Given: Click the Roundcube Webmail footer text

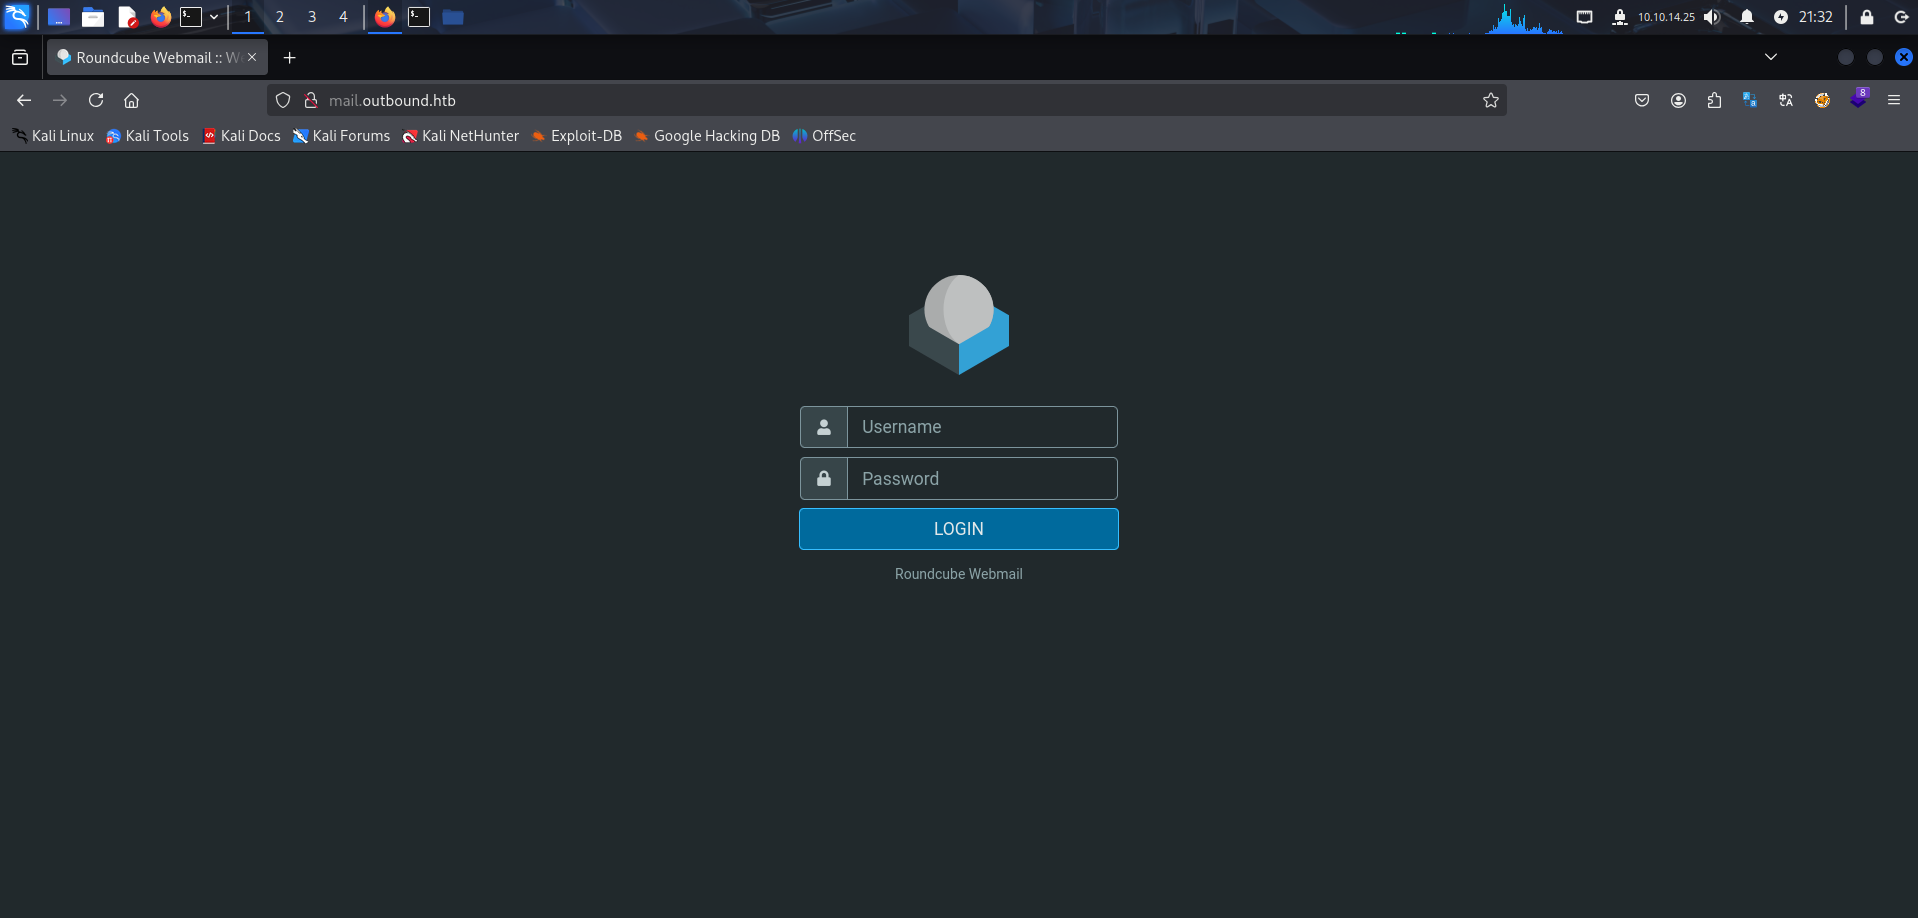Looking at the screenshot, I should [959, 574].
